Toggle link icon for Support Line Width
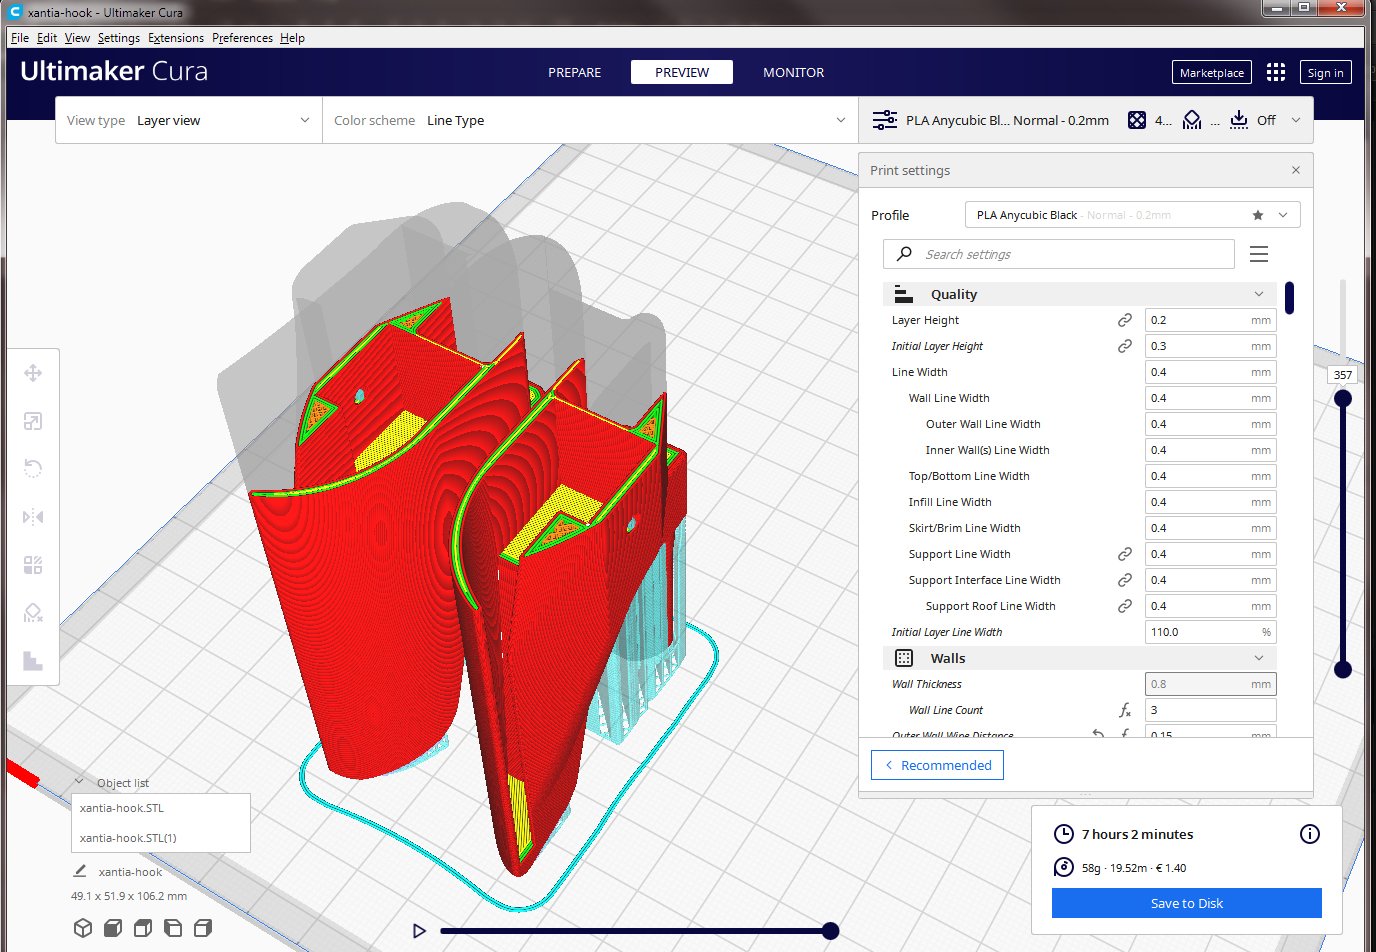 tap(1125, 554)
